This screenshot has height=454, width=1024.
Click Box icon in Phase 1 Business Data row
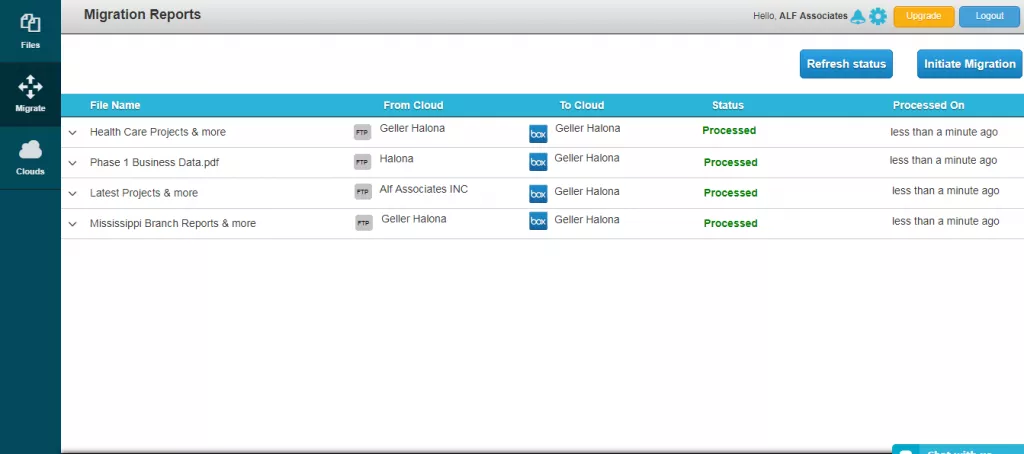pyautogui.click(x=538, y=162)
